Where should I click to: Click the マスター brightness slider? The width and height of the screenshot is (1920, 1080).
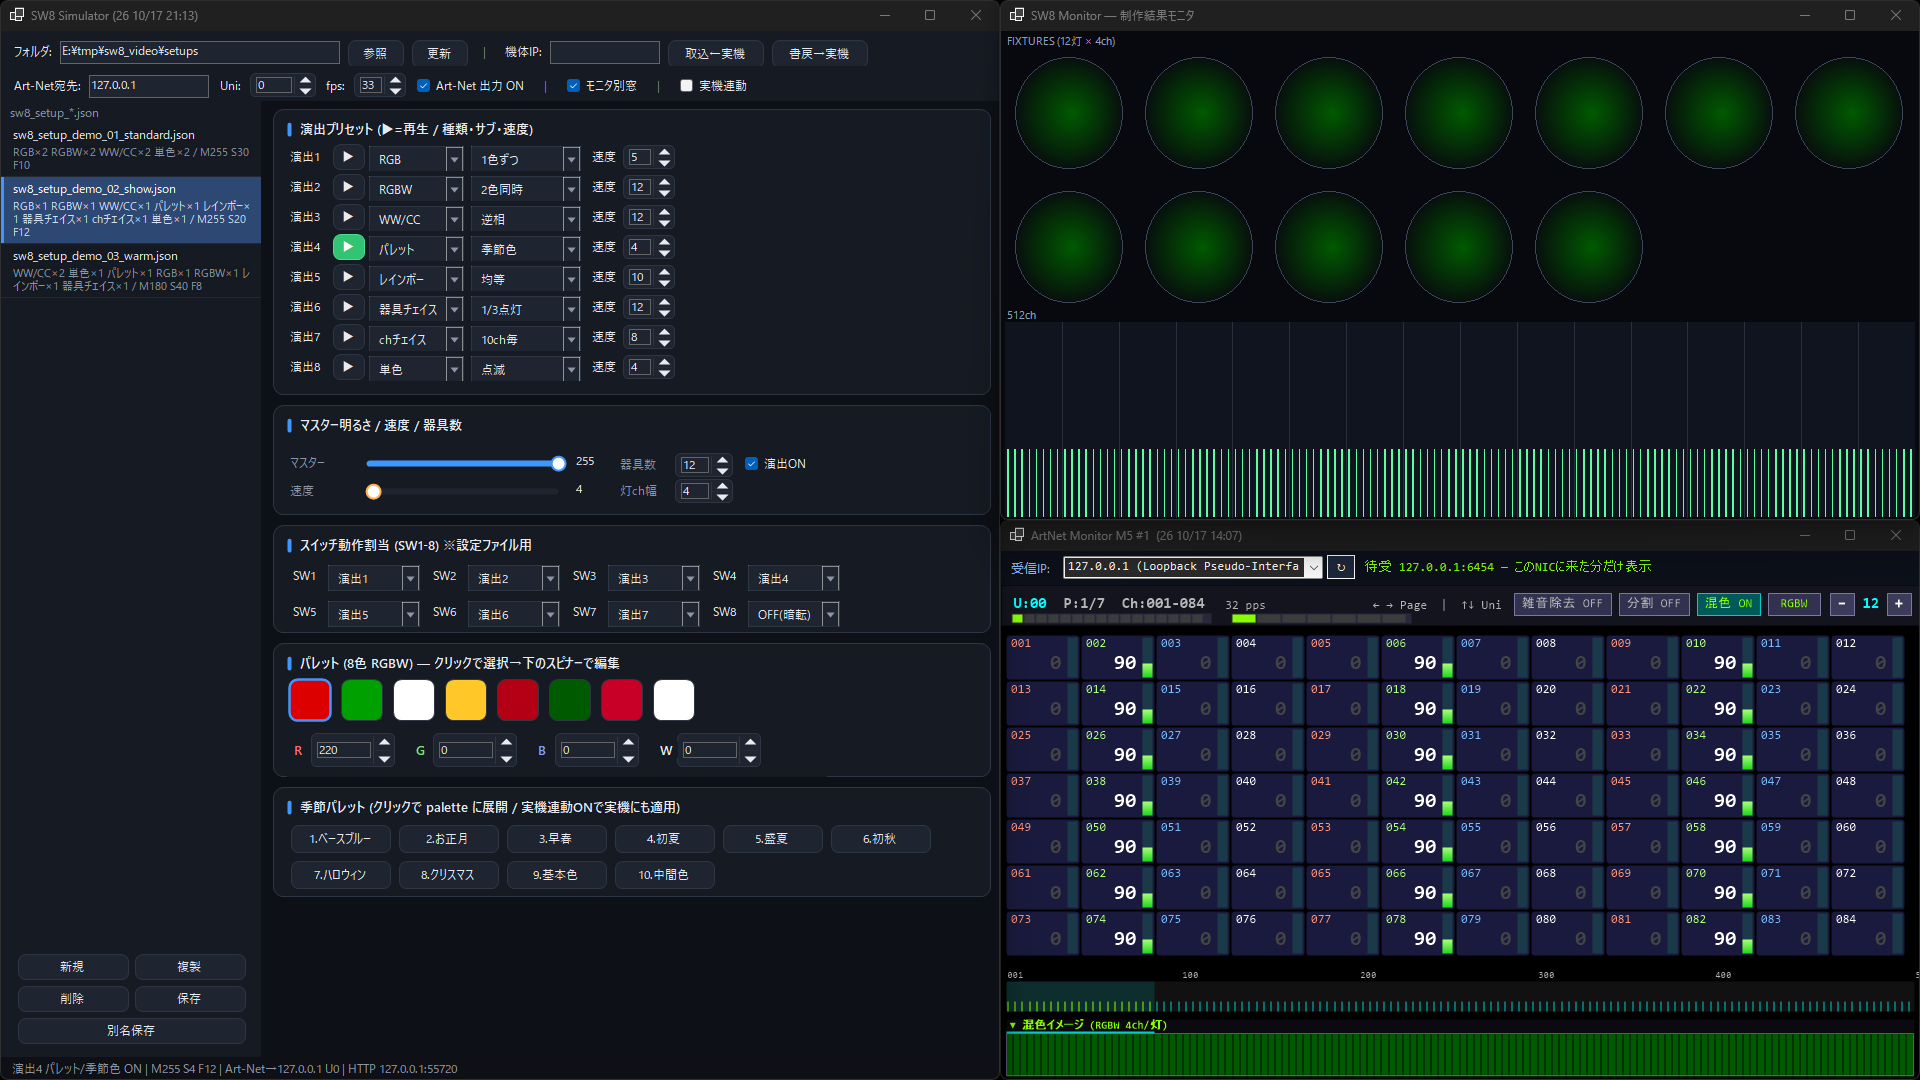pos(463,464)
